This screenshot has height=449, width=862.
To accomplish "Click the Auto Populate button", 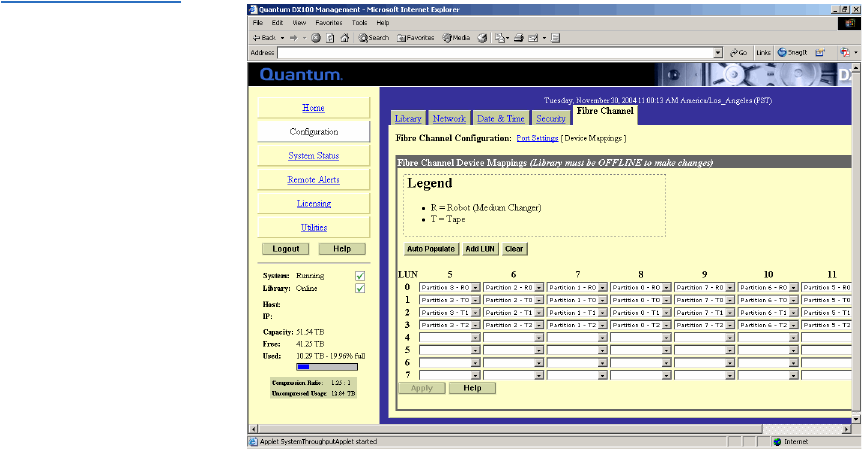I will tap(431, 249).
